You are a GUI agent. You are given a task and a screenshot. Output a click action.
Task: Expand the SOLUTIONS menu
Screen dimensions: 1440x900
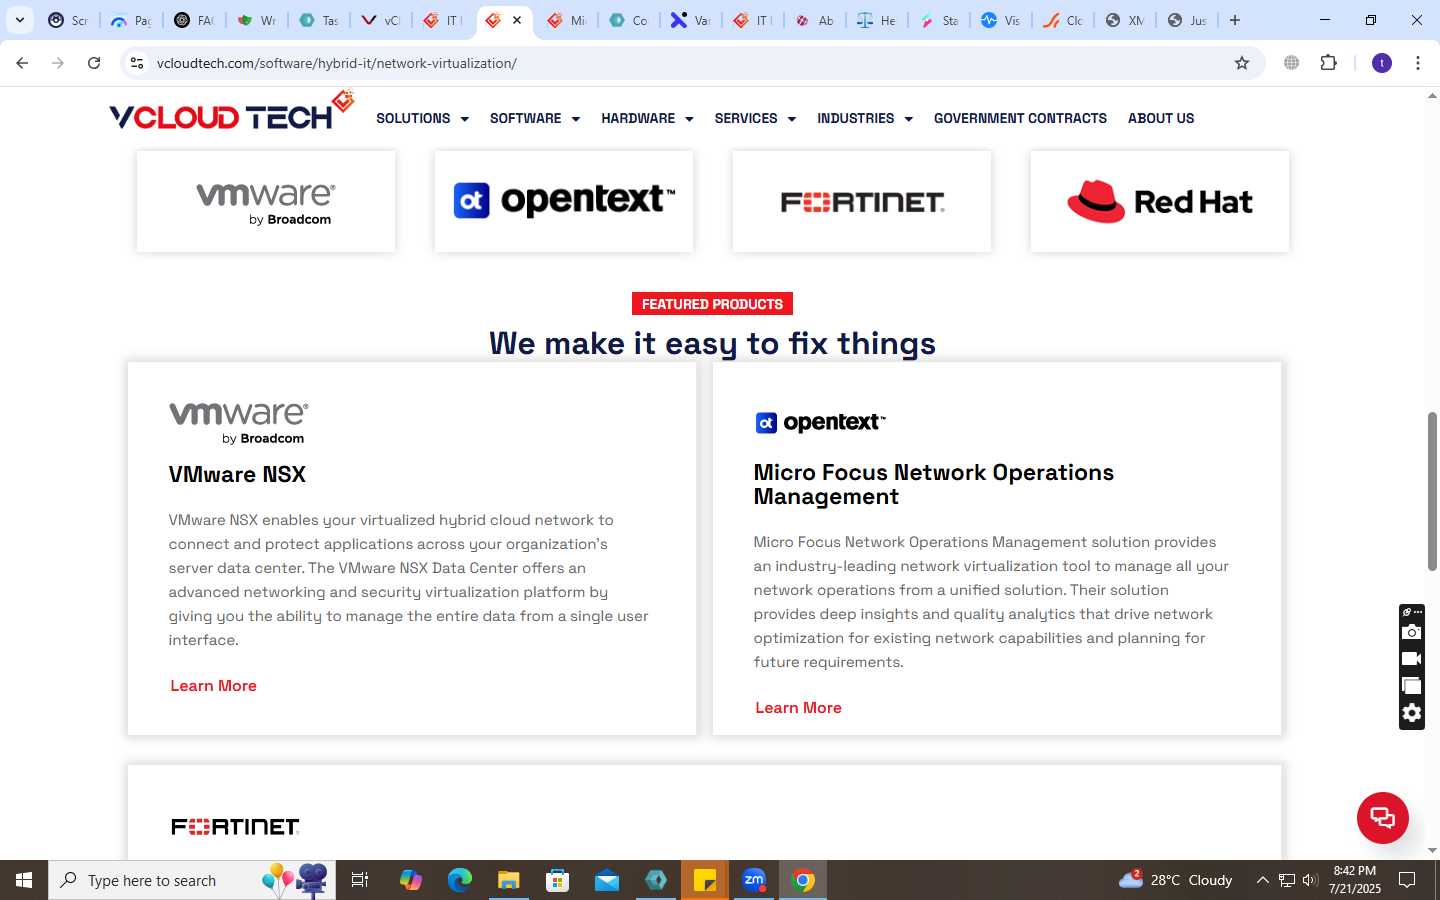(x=422, y=118)
